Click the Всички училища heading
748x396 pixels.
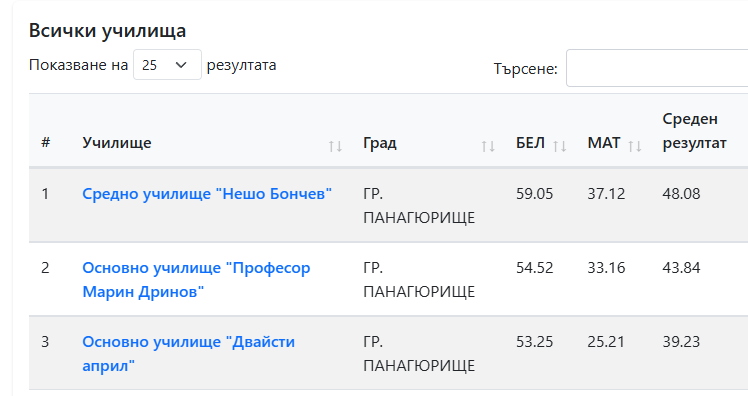(x=107, y=31)
